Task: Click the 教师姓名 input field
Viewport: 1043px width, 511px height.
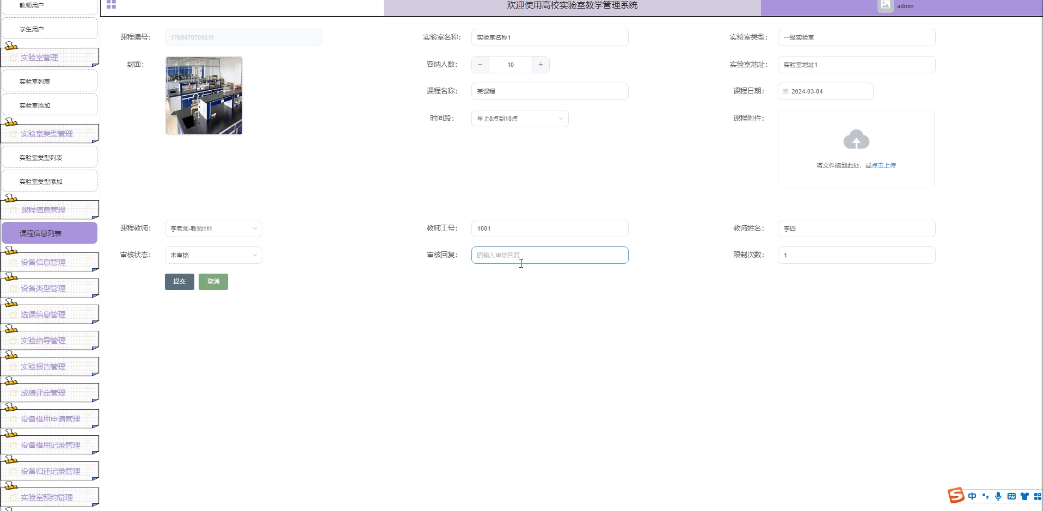Action: coord(857,228)
